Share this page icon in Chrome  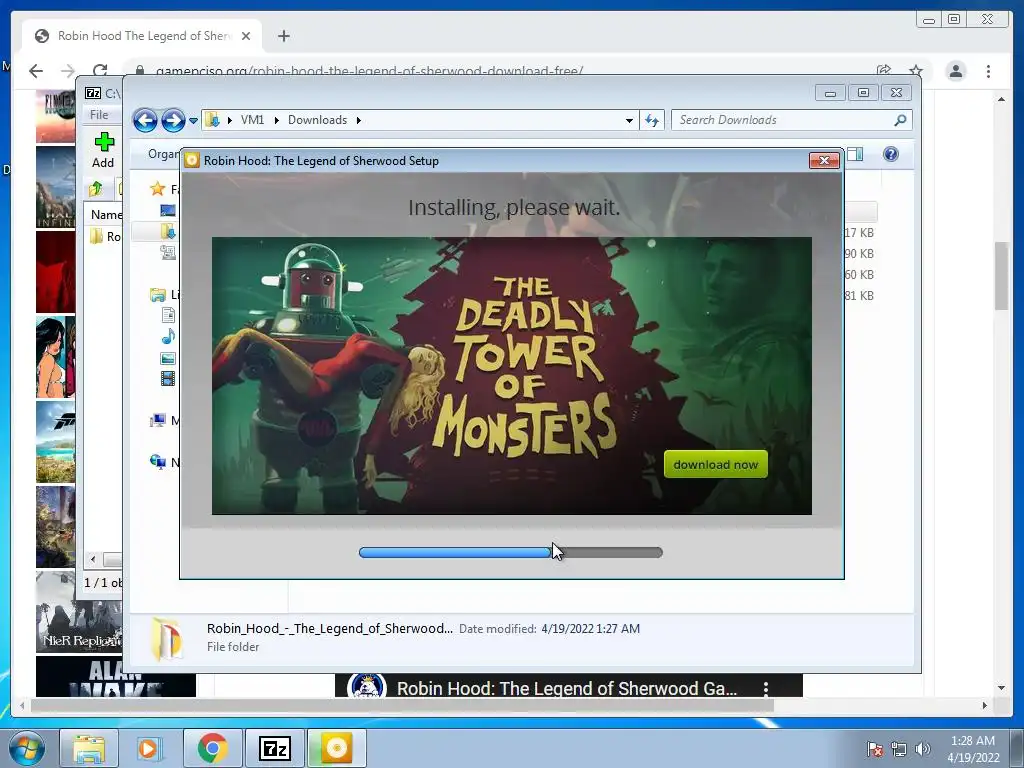point(884,71)
